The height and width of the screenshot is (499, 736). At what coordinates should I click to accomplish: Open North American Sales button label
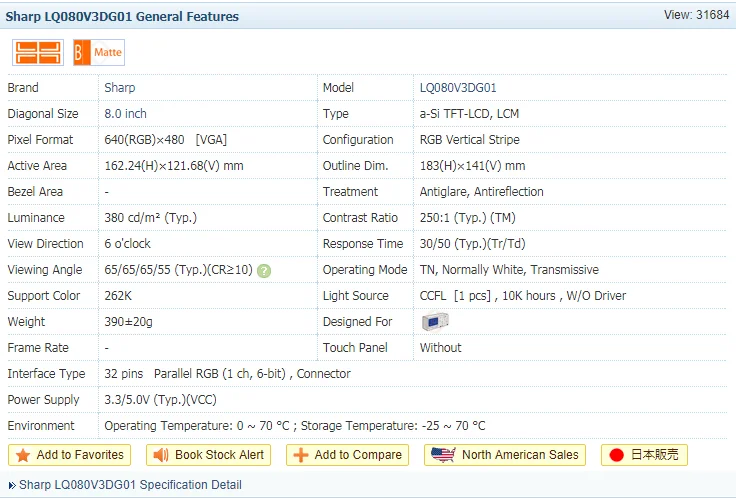520,455
